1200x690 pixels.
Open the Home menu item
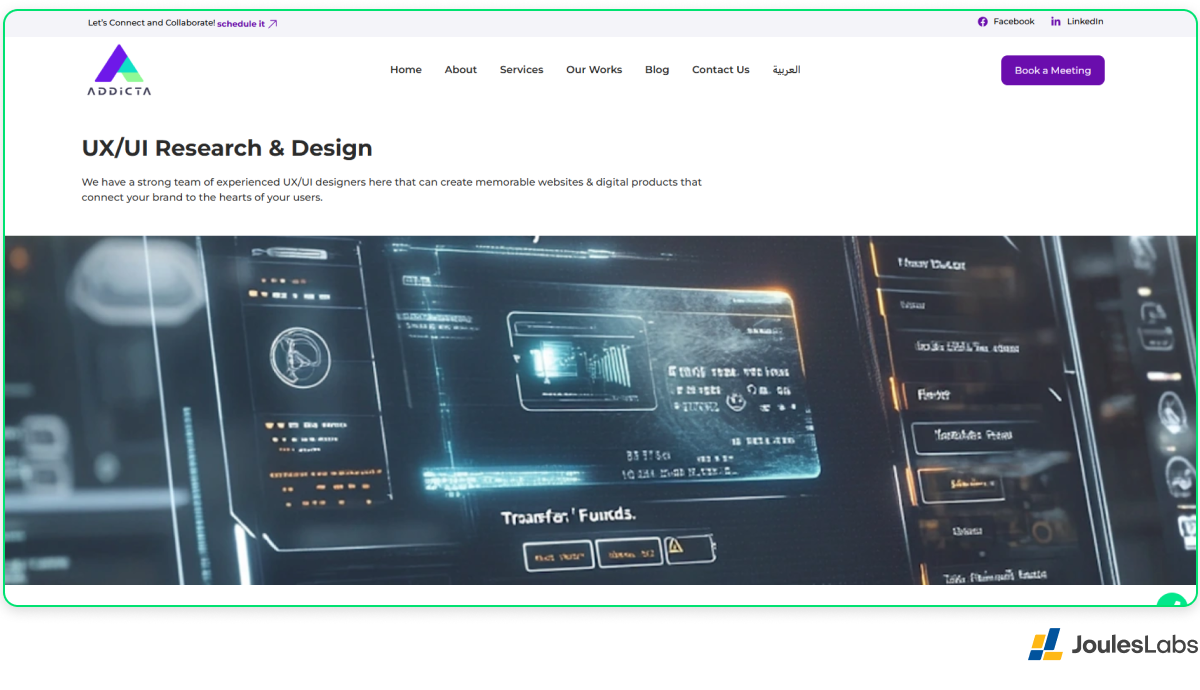406,70
